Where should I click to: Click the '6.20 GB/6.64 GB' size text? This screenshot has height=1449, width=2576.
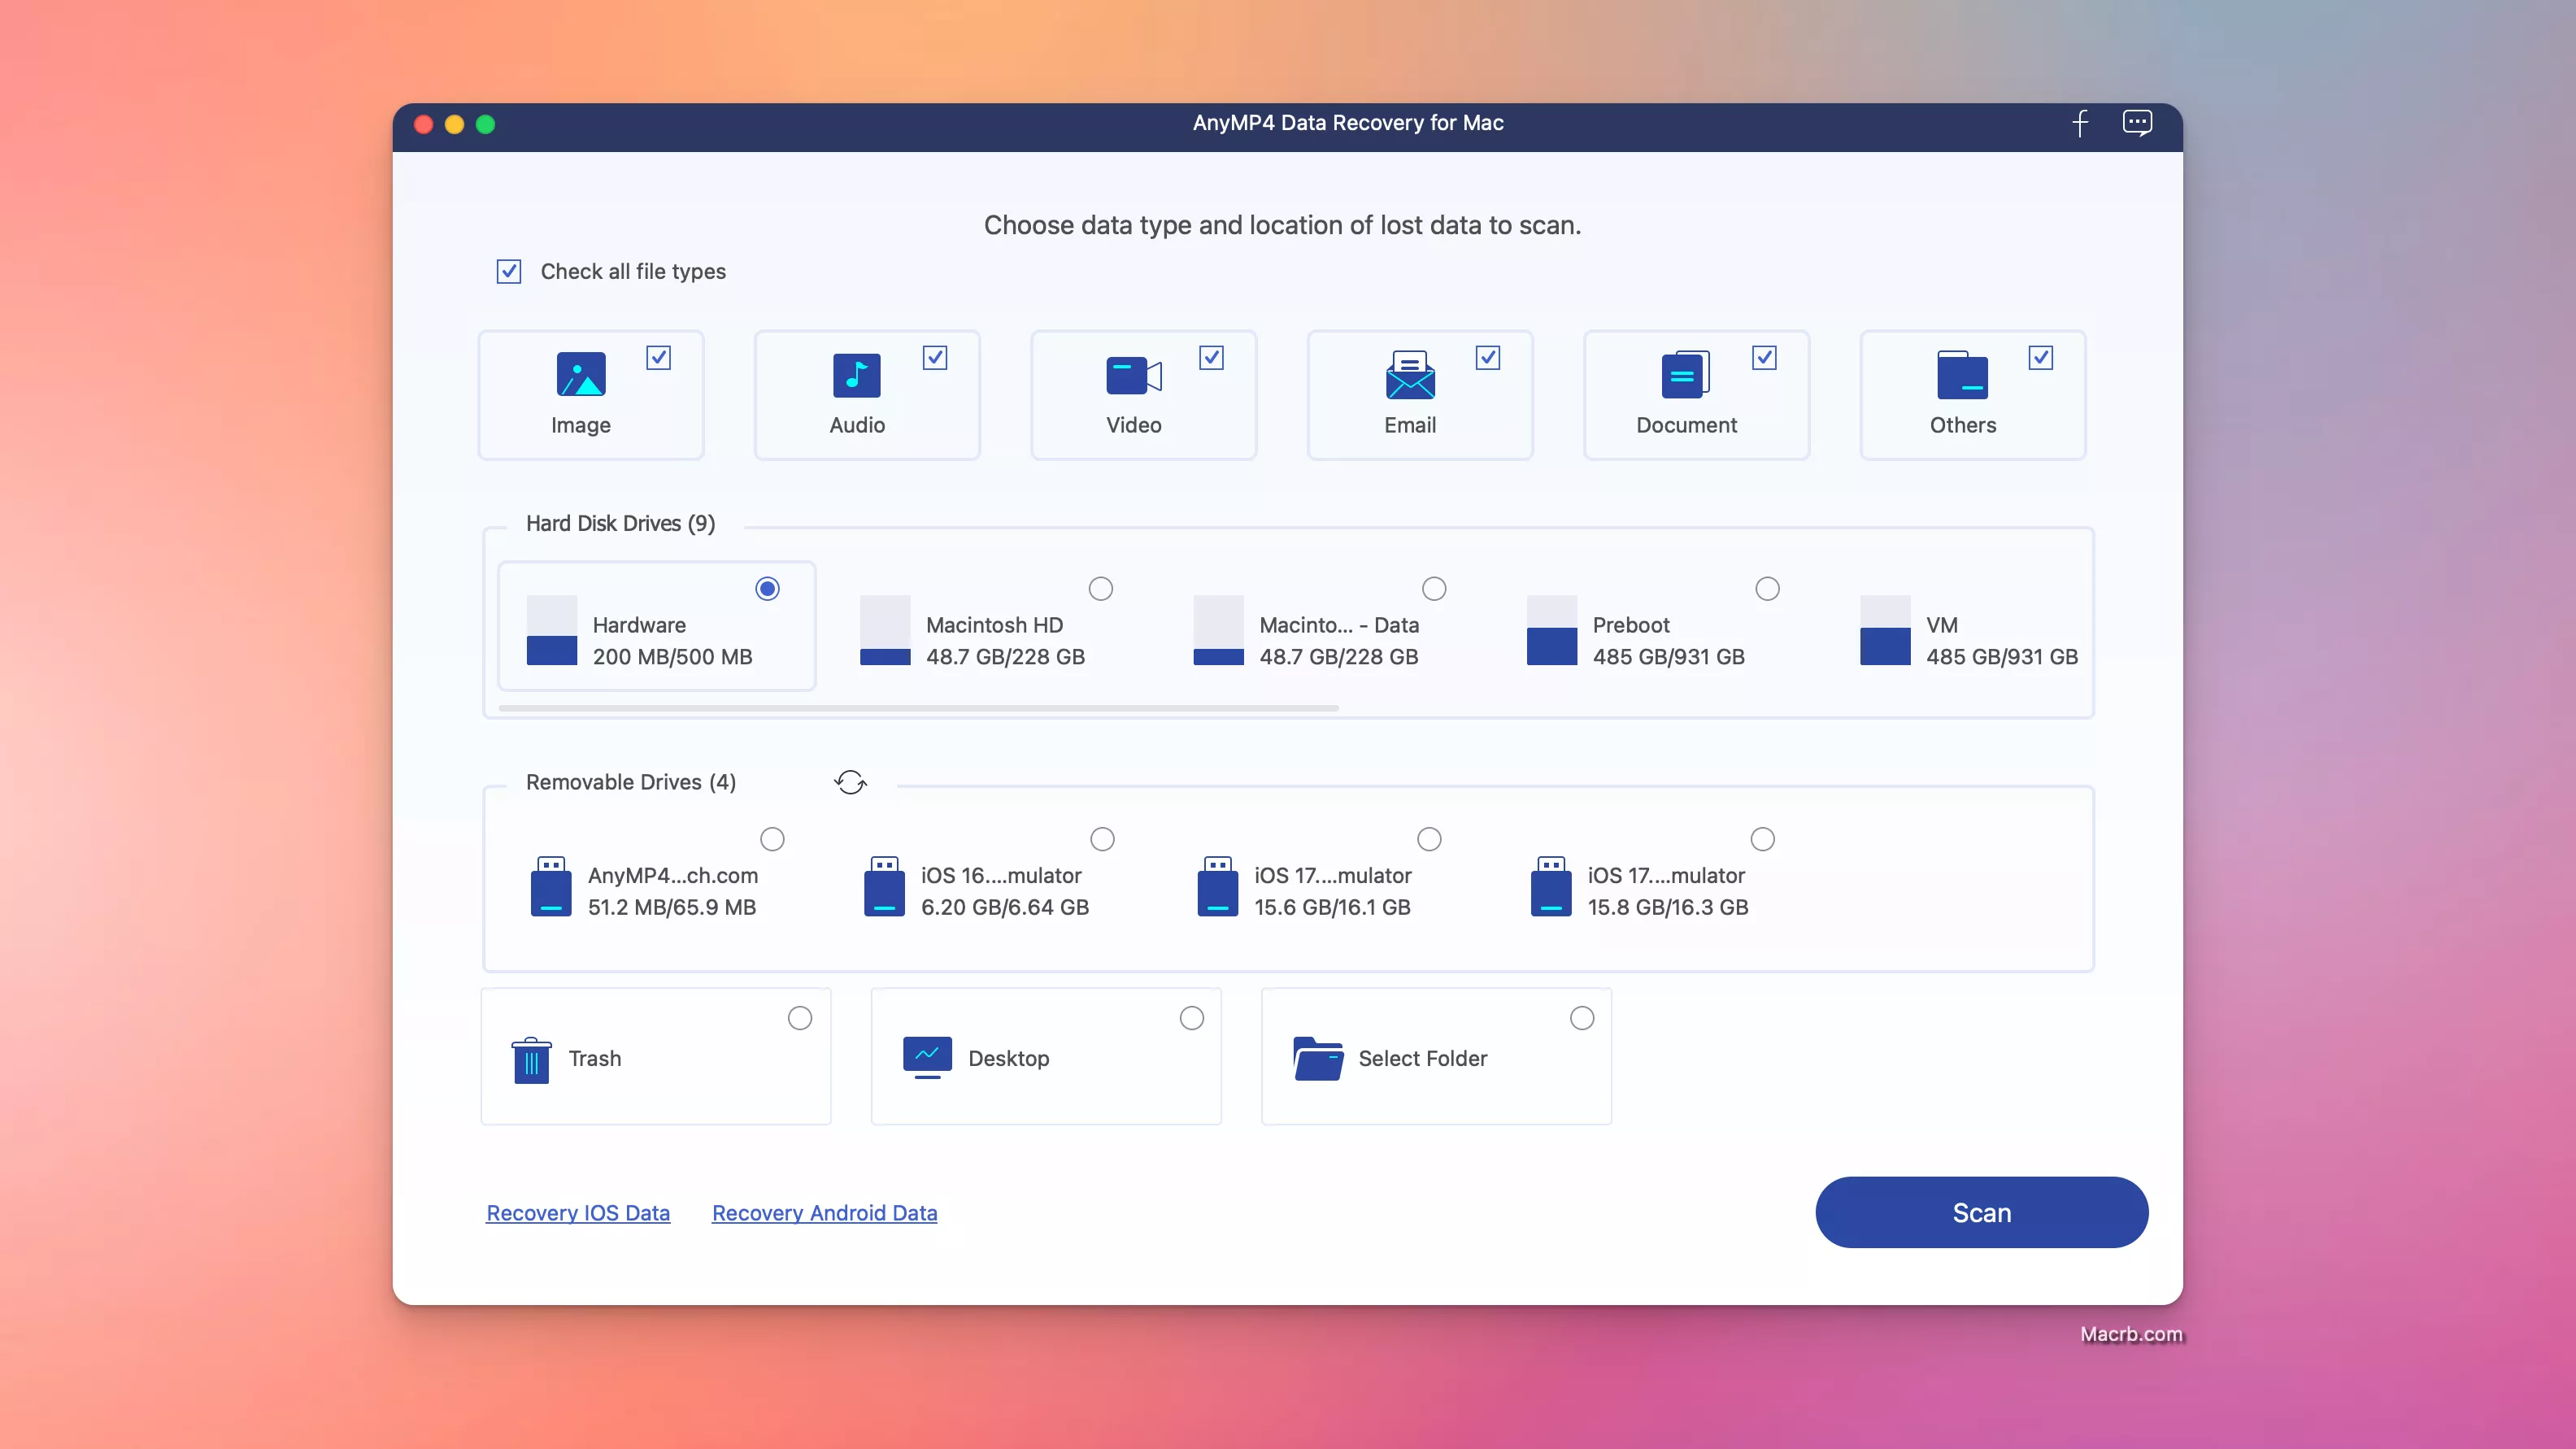1005,907
